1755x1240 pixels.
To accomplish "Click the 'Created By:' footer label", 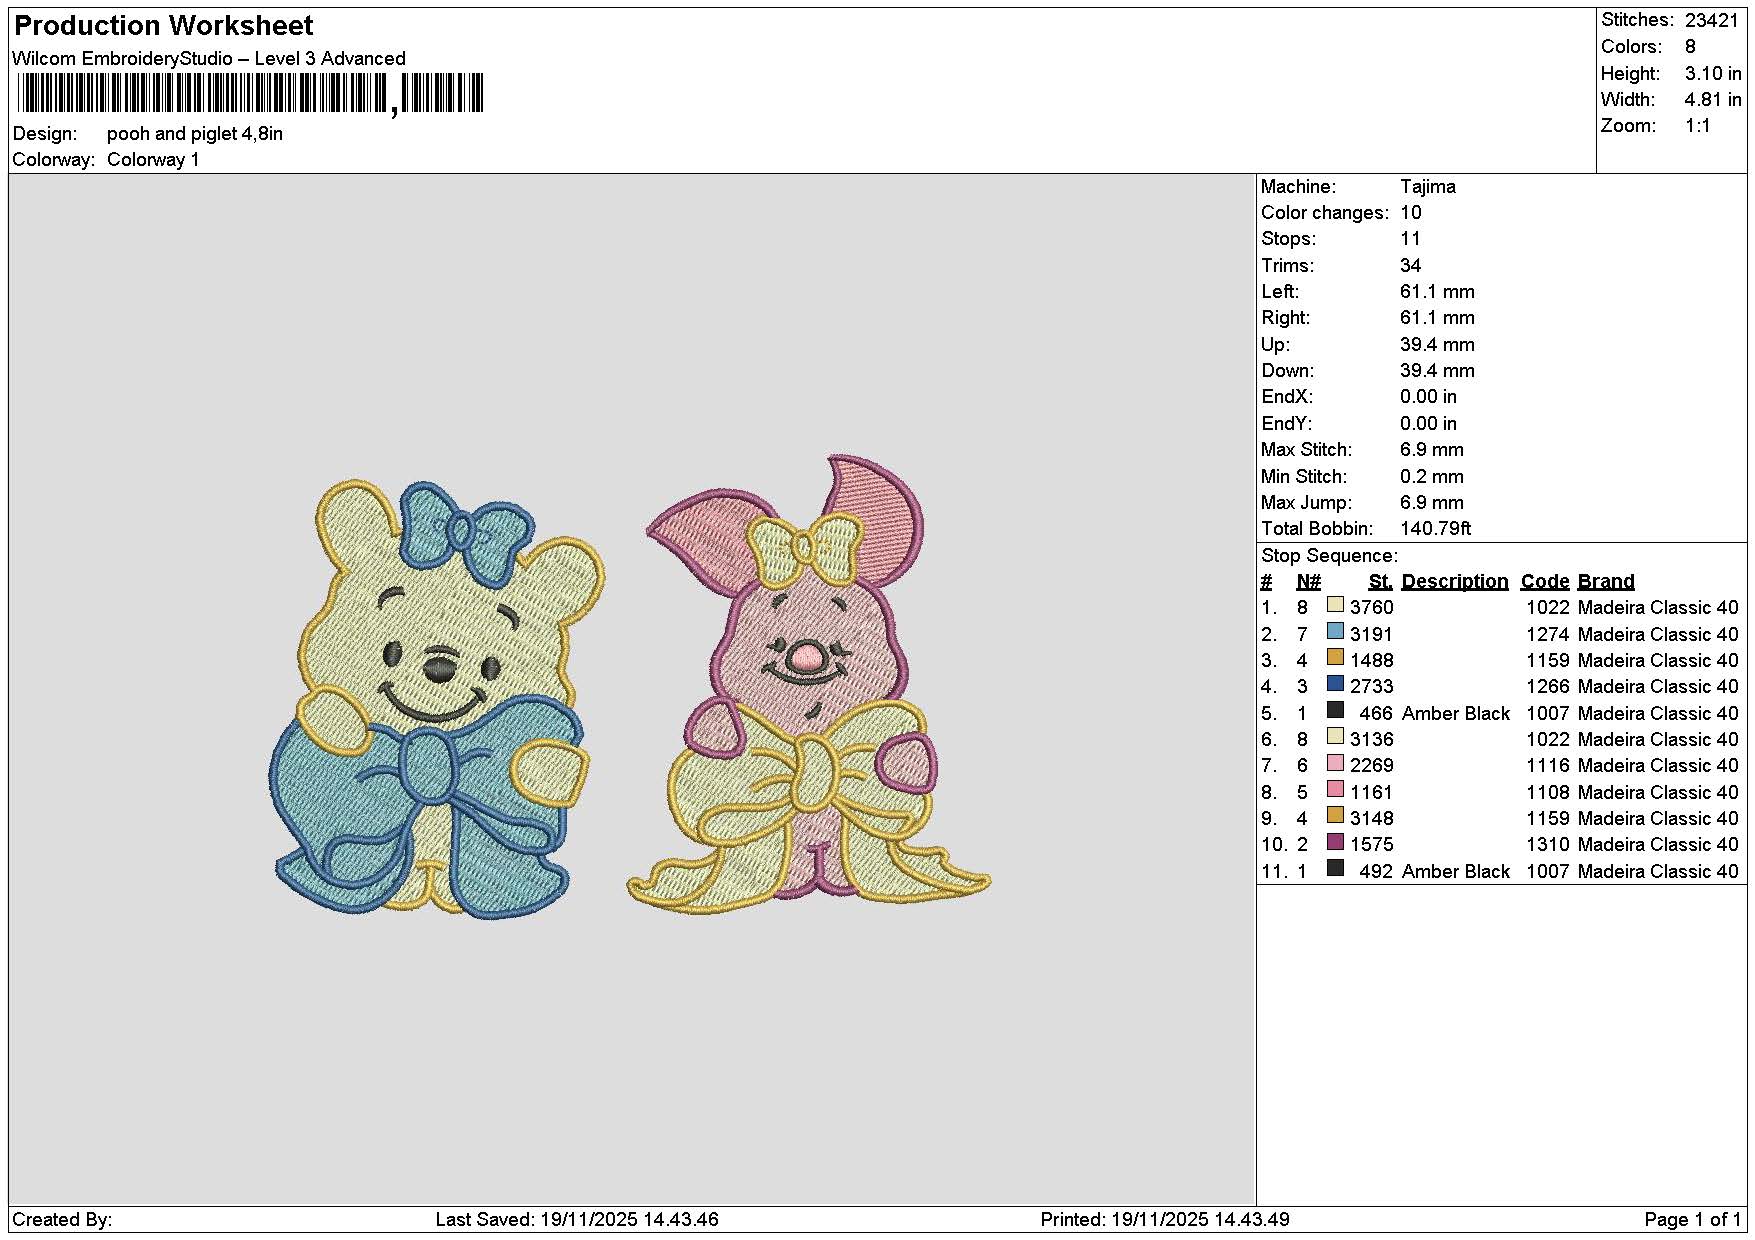I will pos(62,1219).
